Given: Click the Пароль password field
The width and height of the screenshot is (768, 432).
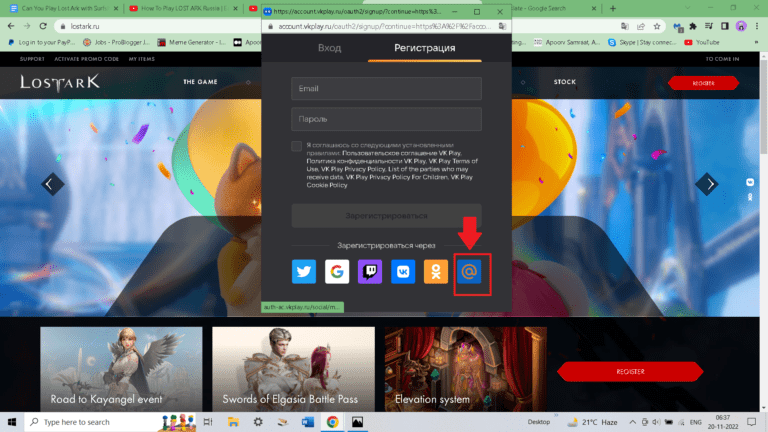Looking at the screenshot, I should [386, 119].
